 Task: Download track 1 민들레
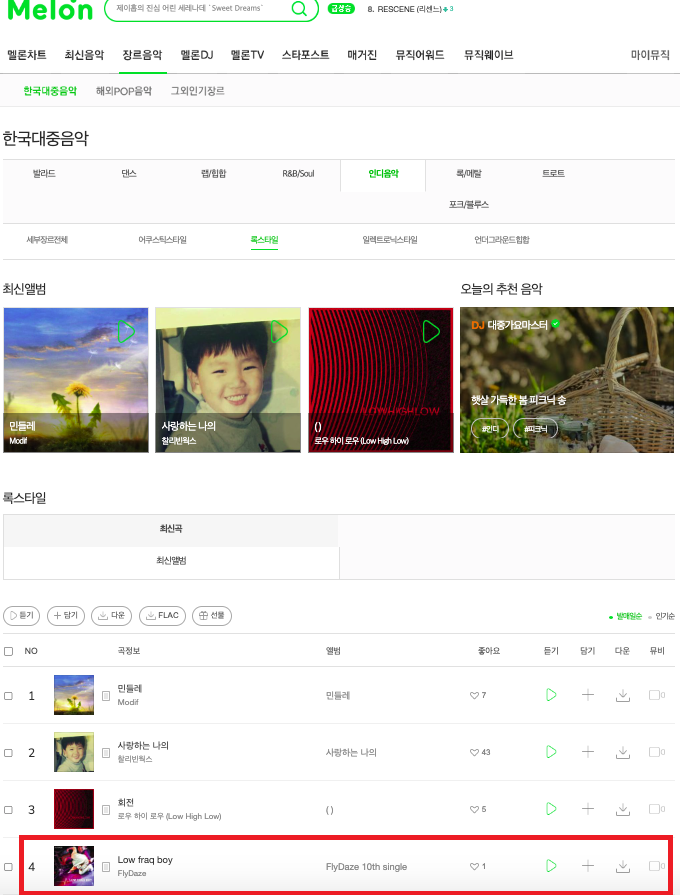point(622,695)
